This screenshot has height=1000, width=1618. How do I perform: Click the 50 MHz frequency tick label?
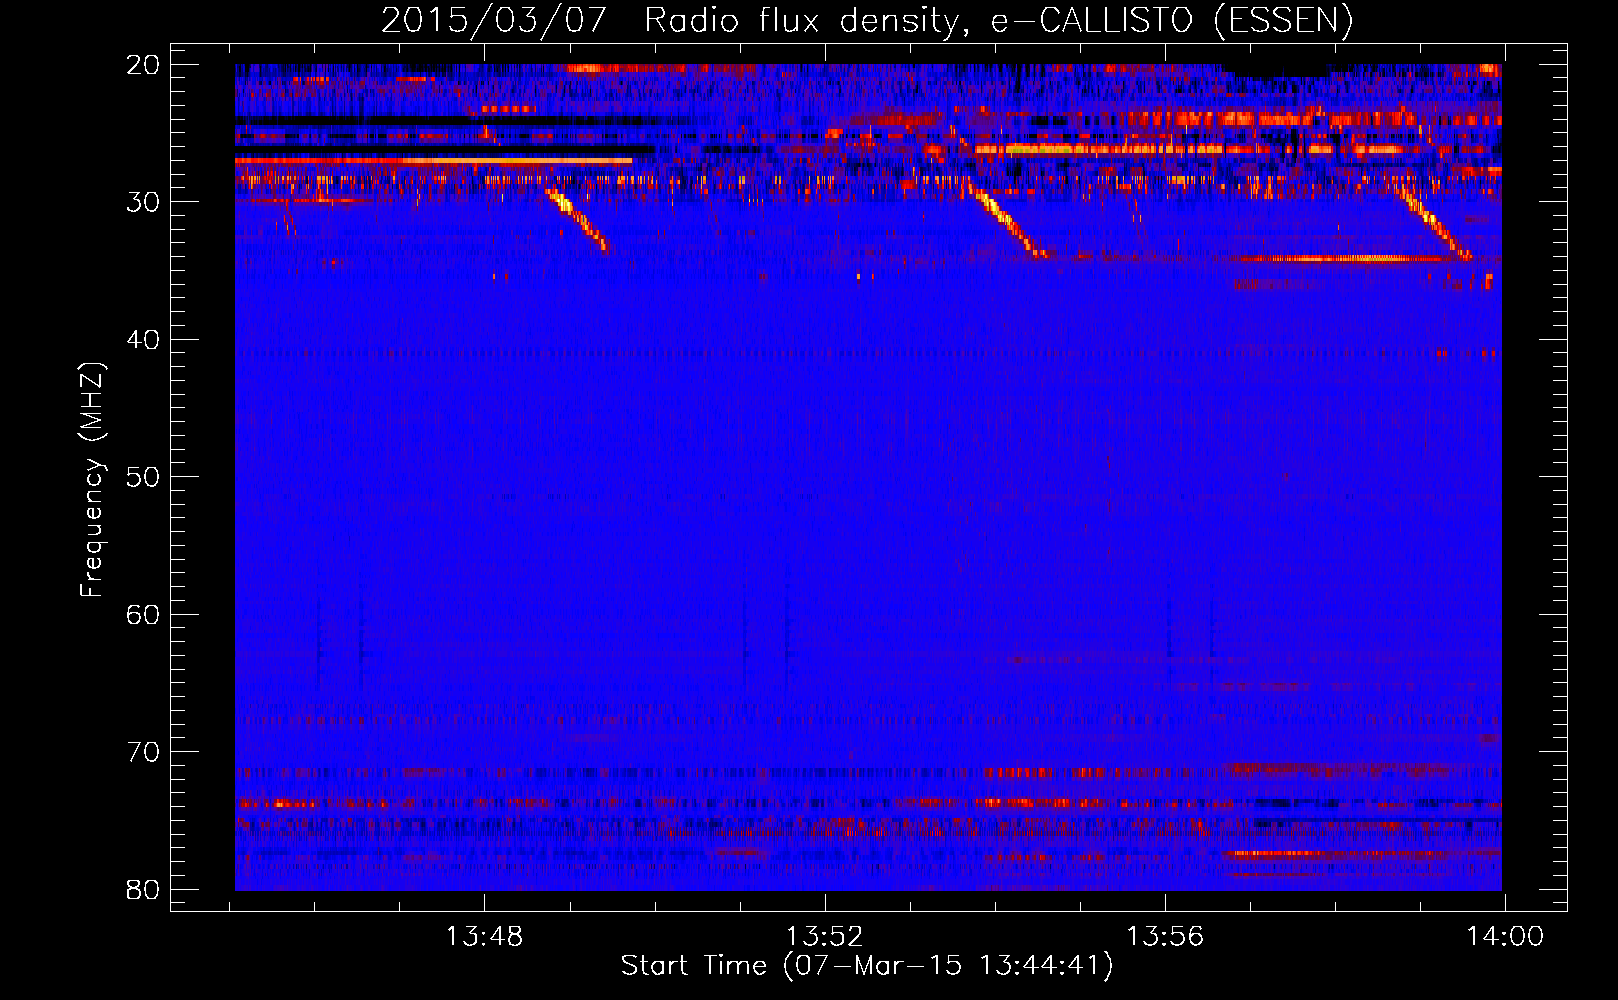pyautogui.click(x=144, y=477)
